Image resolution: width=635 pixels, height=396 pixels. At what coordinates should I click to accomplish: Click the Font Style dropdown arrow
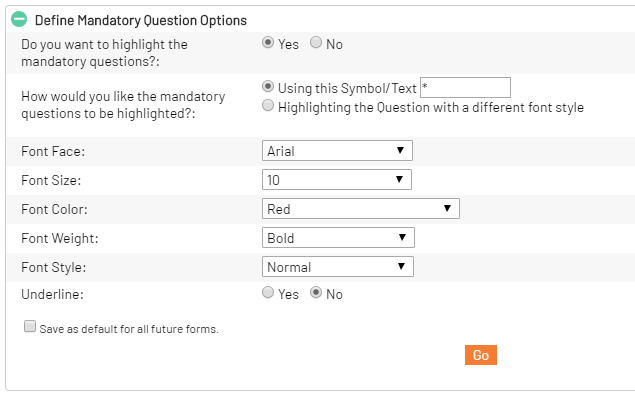[x=401, y=266]
